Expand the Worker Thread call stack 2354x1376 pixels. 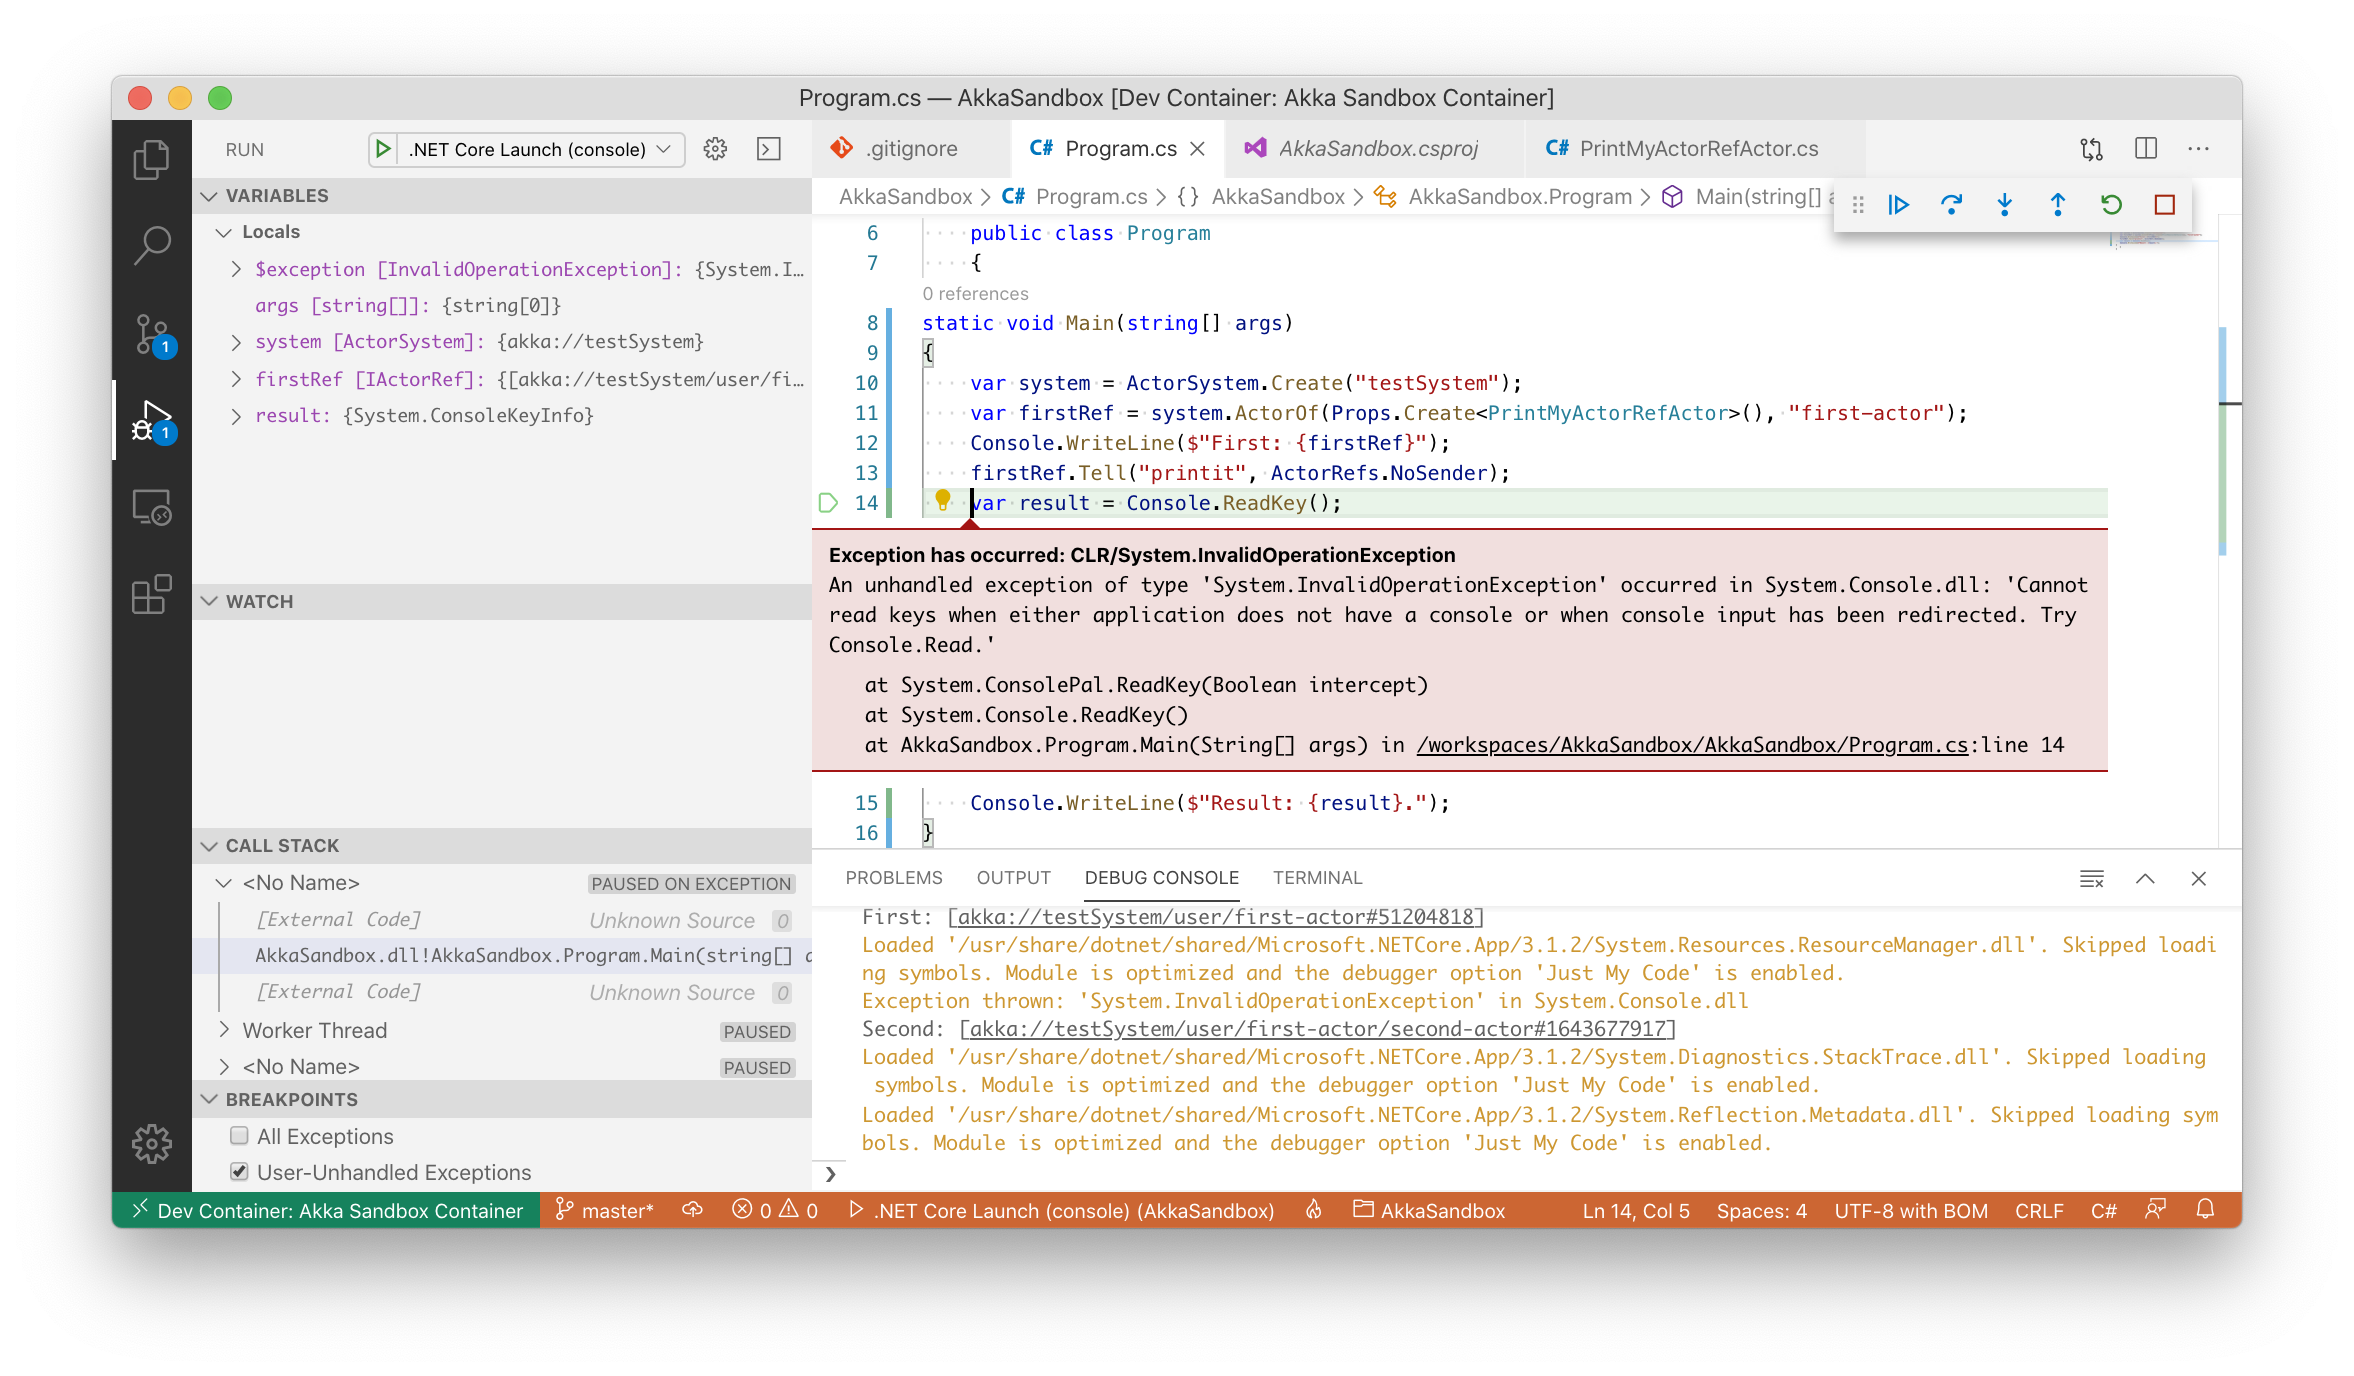(225, 1030)
